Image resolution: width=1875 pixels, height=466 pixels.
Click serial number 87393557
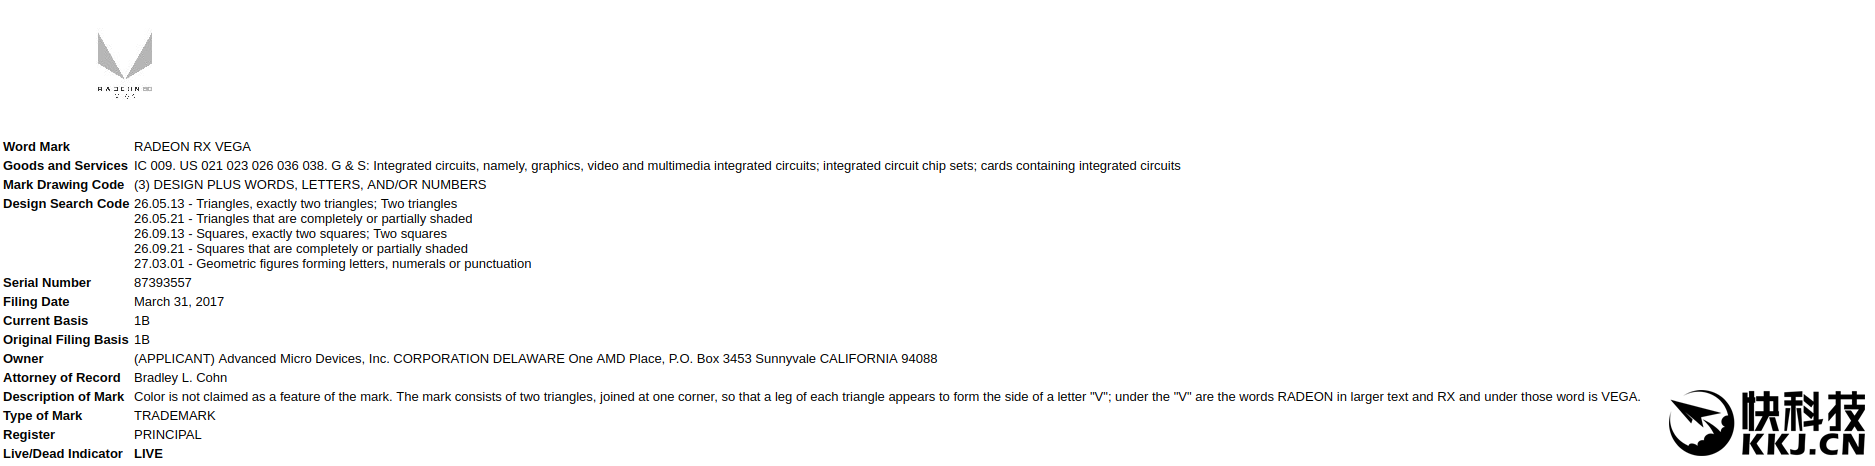[163, 283]
